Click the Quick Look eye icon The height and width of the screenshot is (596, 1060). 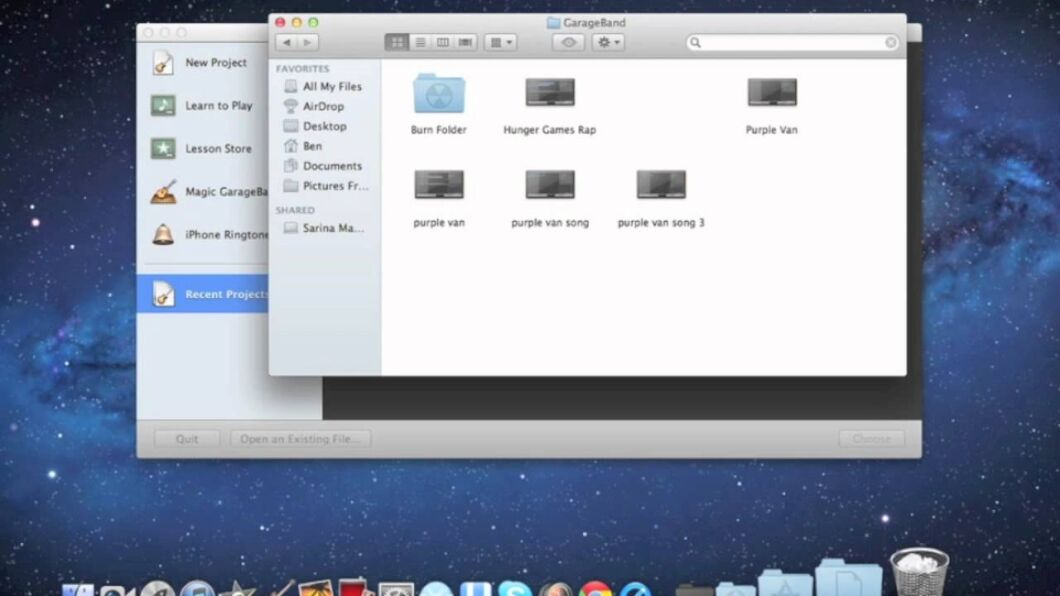(x=568, y=42)
